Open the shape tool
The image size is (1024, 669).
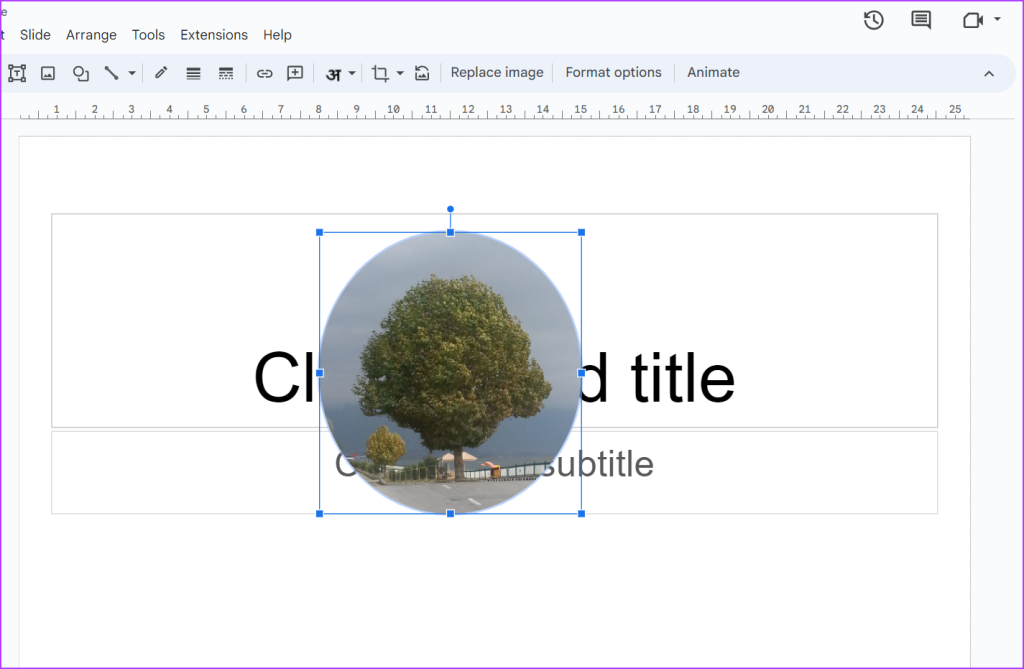pos(81,73)
